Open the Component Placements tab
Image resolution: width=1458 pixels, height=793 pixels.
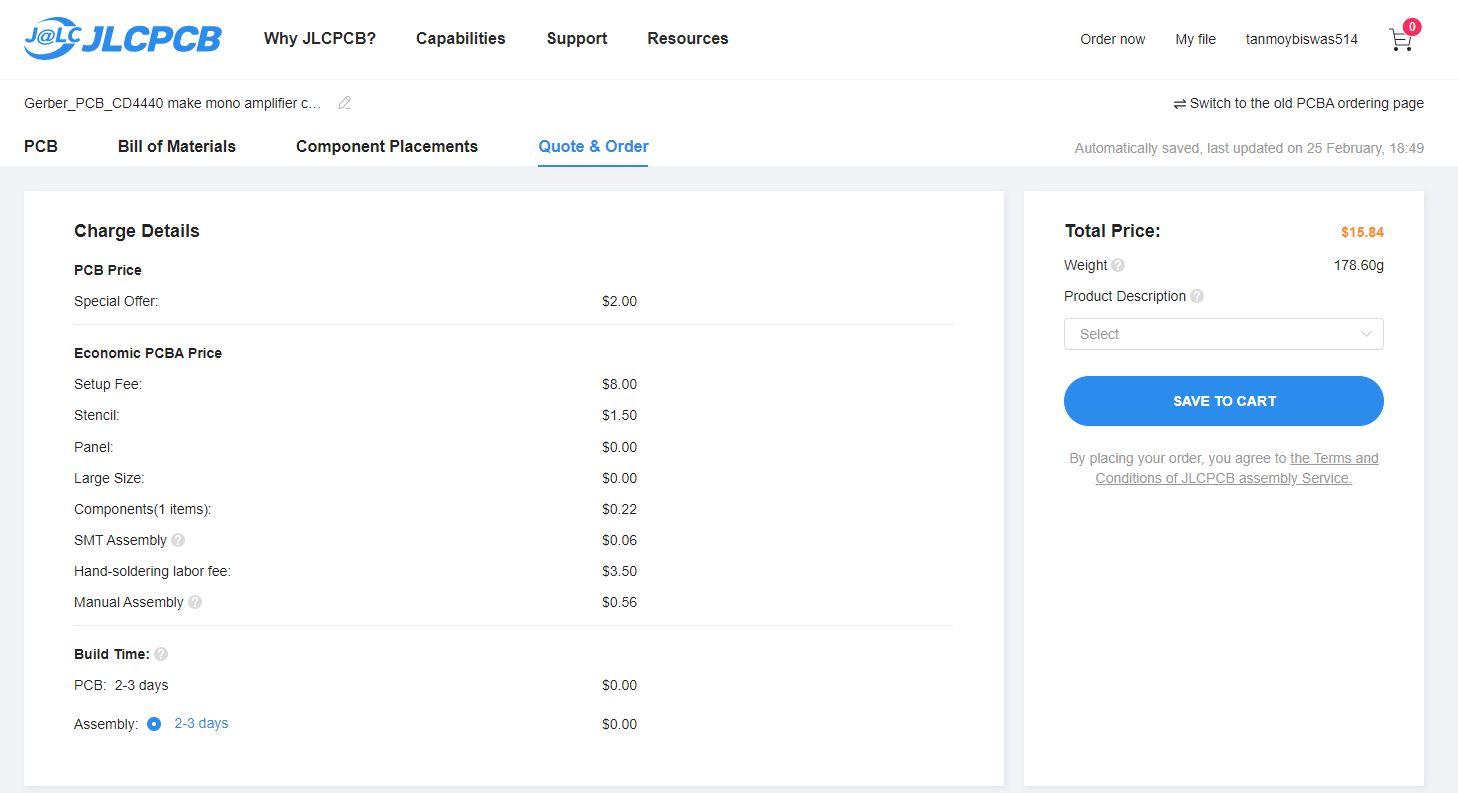(387, 146)
